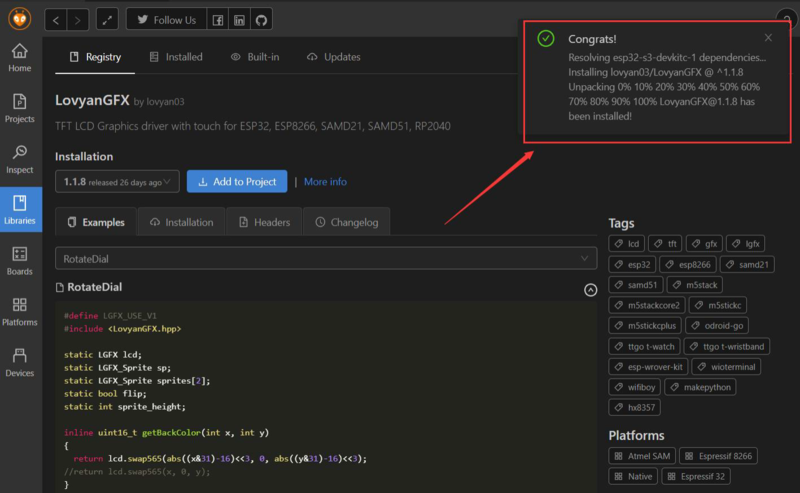Select the esp32 tag
The width and height of the screenshot is (800, 493).
[631, 265]
